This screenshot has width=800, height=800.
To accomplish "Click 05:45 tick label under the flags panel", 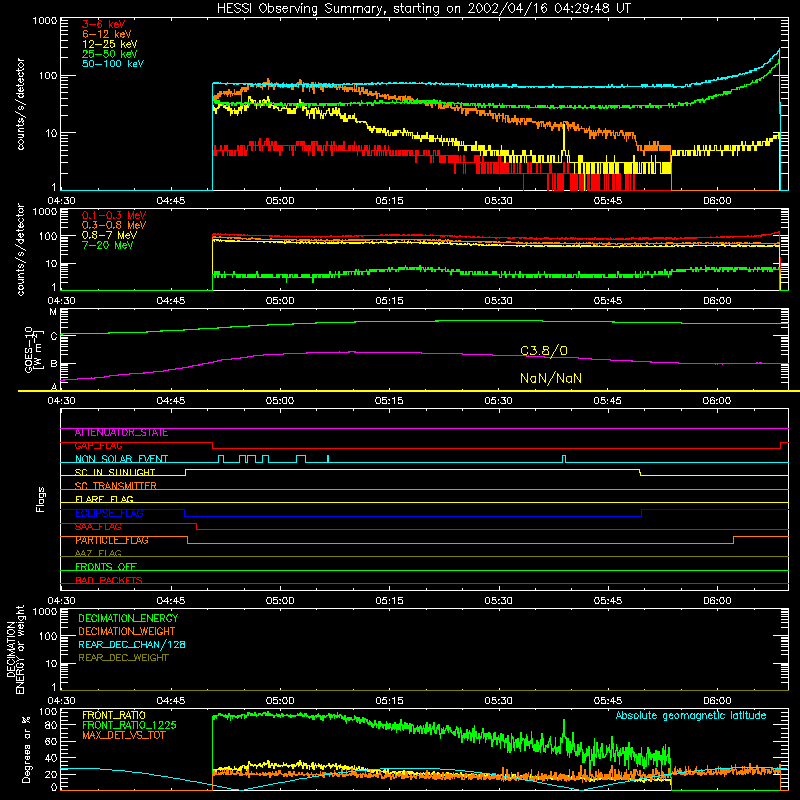I will click(x=608, y=601).
